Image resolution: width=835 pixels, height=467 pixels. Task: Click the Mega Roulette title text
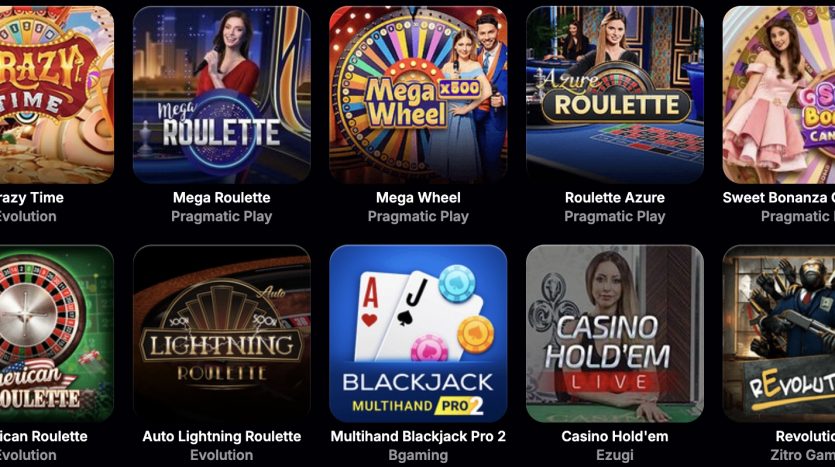pyautogui.click(x=222, y=198)
